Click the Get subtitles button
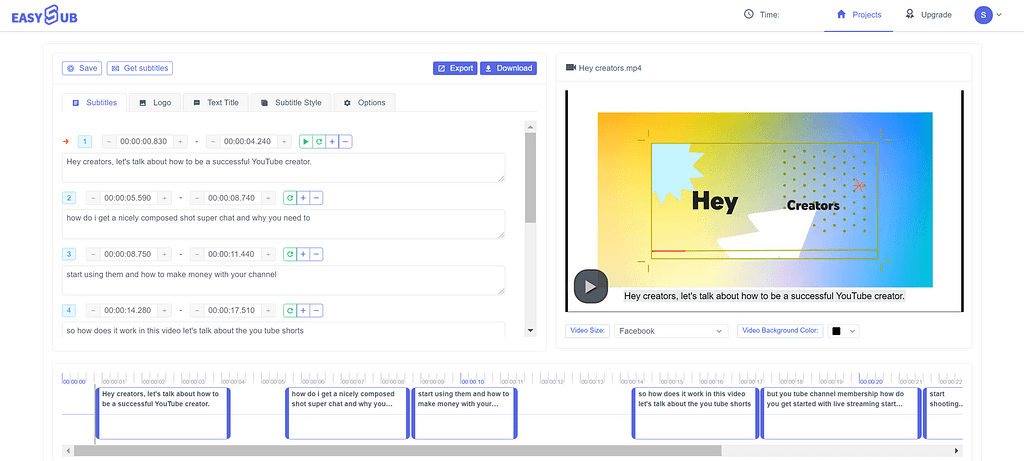Image resolution: width=1024 pixels, height=461 pixels. [140, 68]
